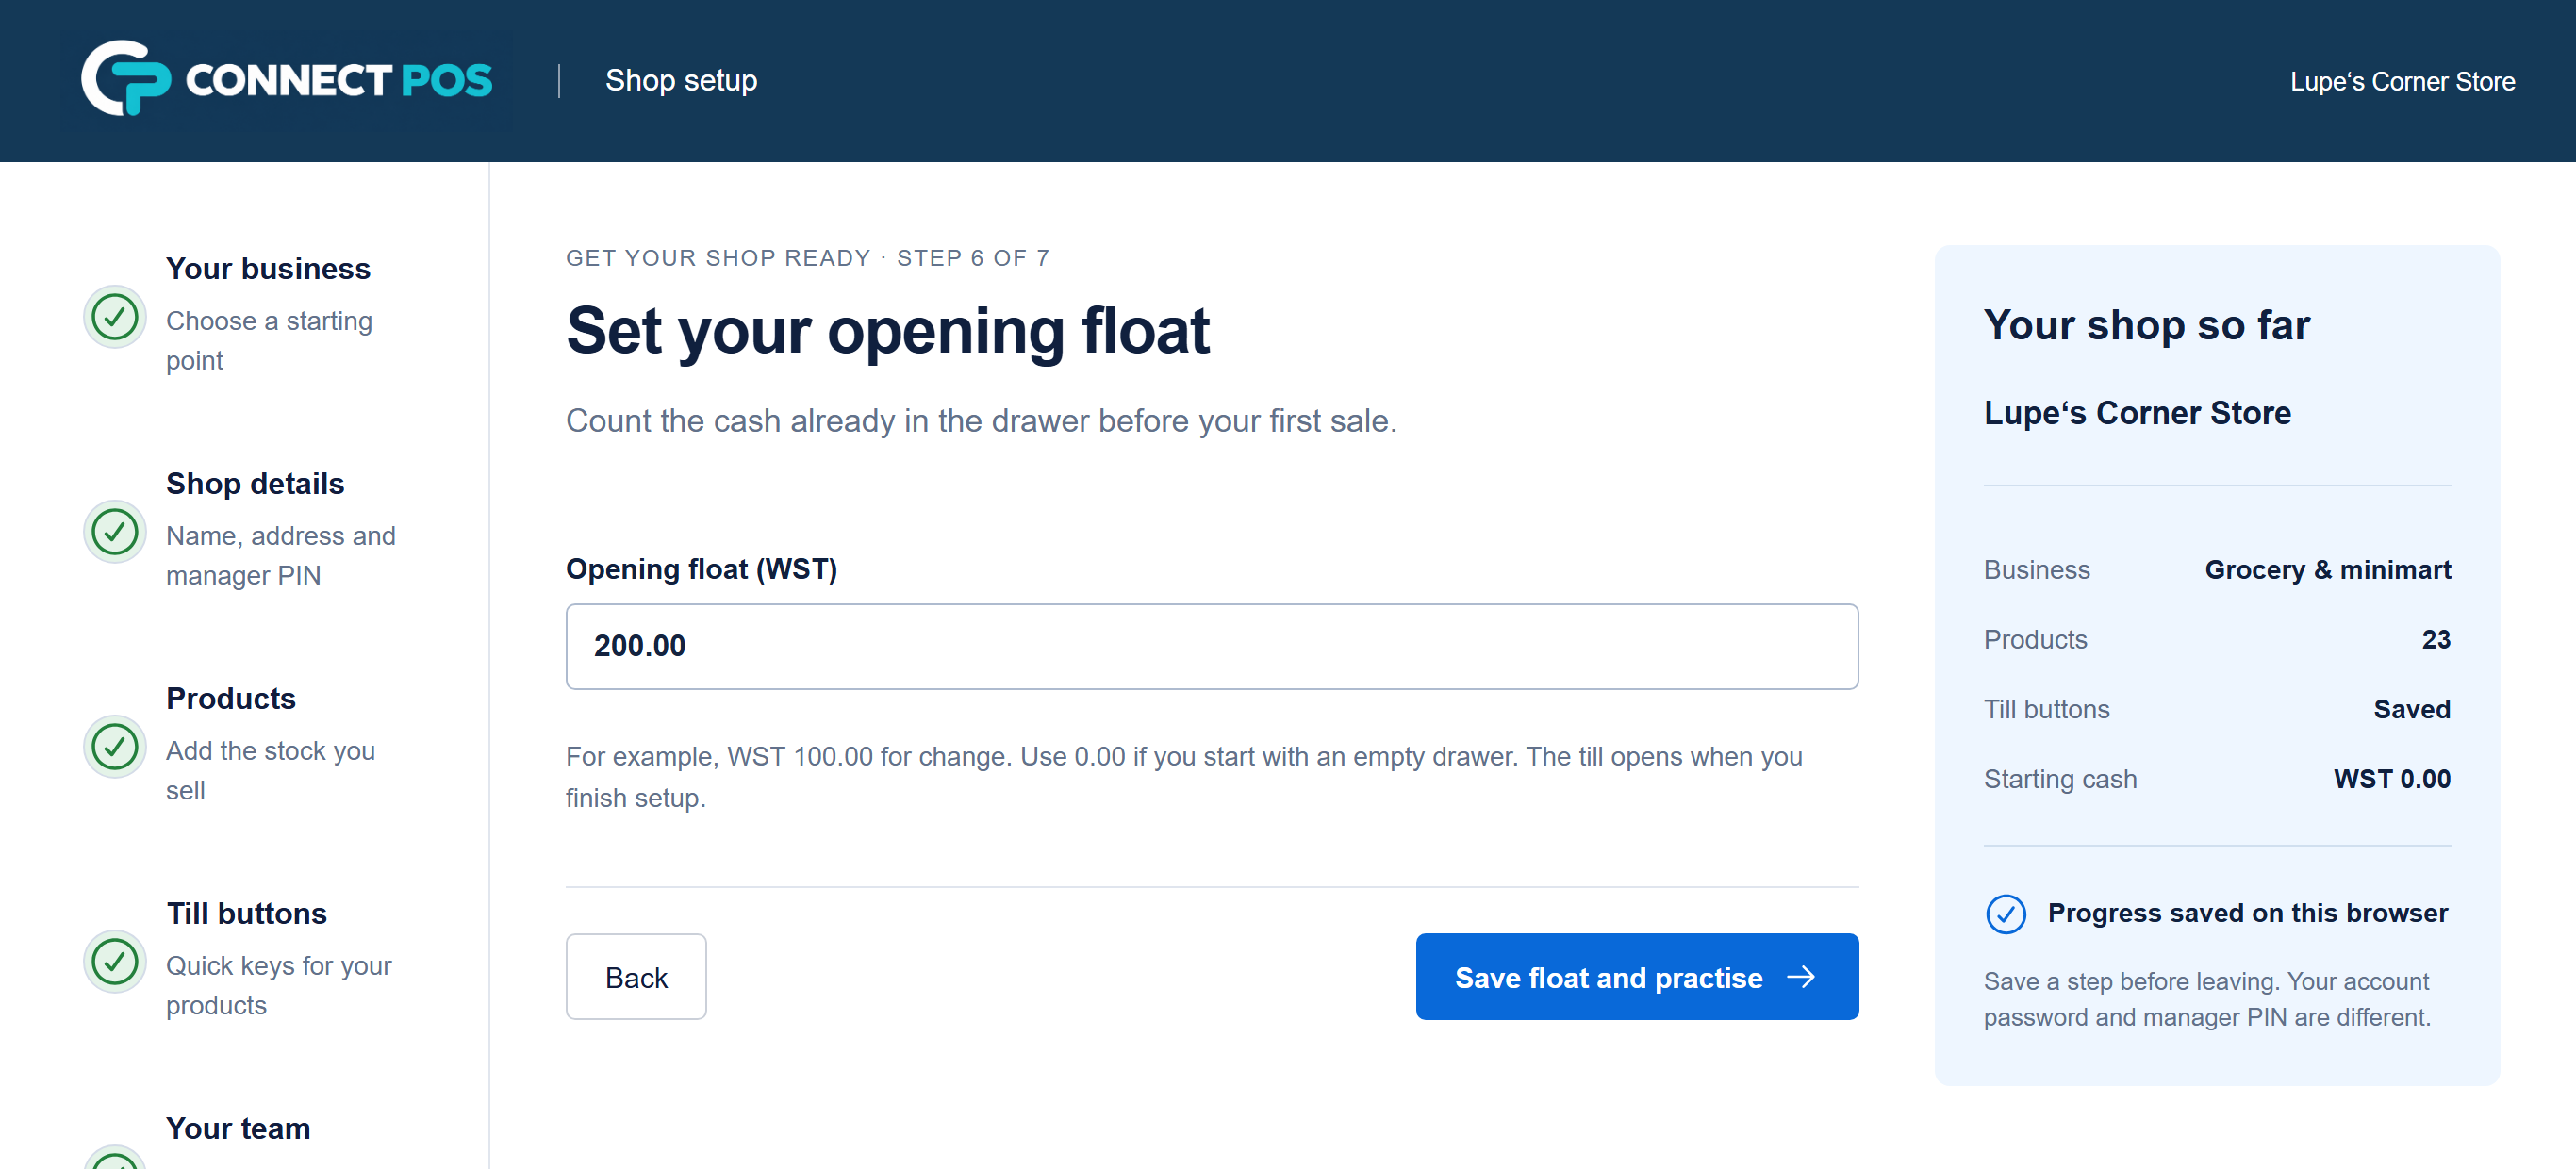Click Progress saved on this browser text
The height and width of the screenshot is (1169, 2576).
point(2248,913)
